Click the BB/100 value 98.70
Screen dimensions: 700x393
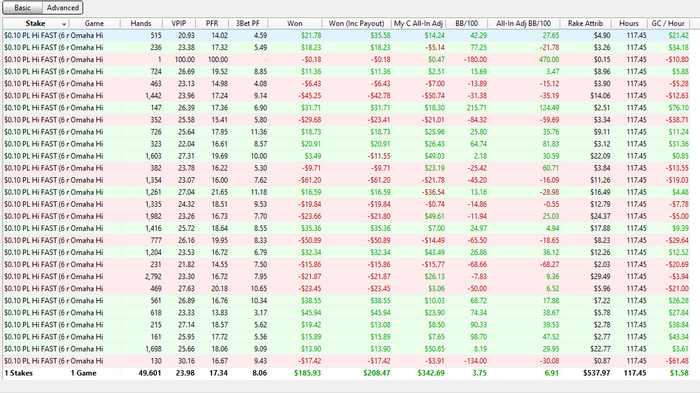[x=478, y=337]
